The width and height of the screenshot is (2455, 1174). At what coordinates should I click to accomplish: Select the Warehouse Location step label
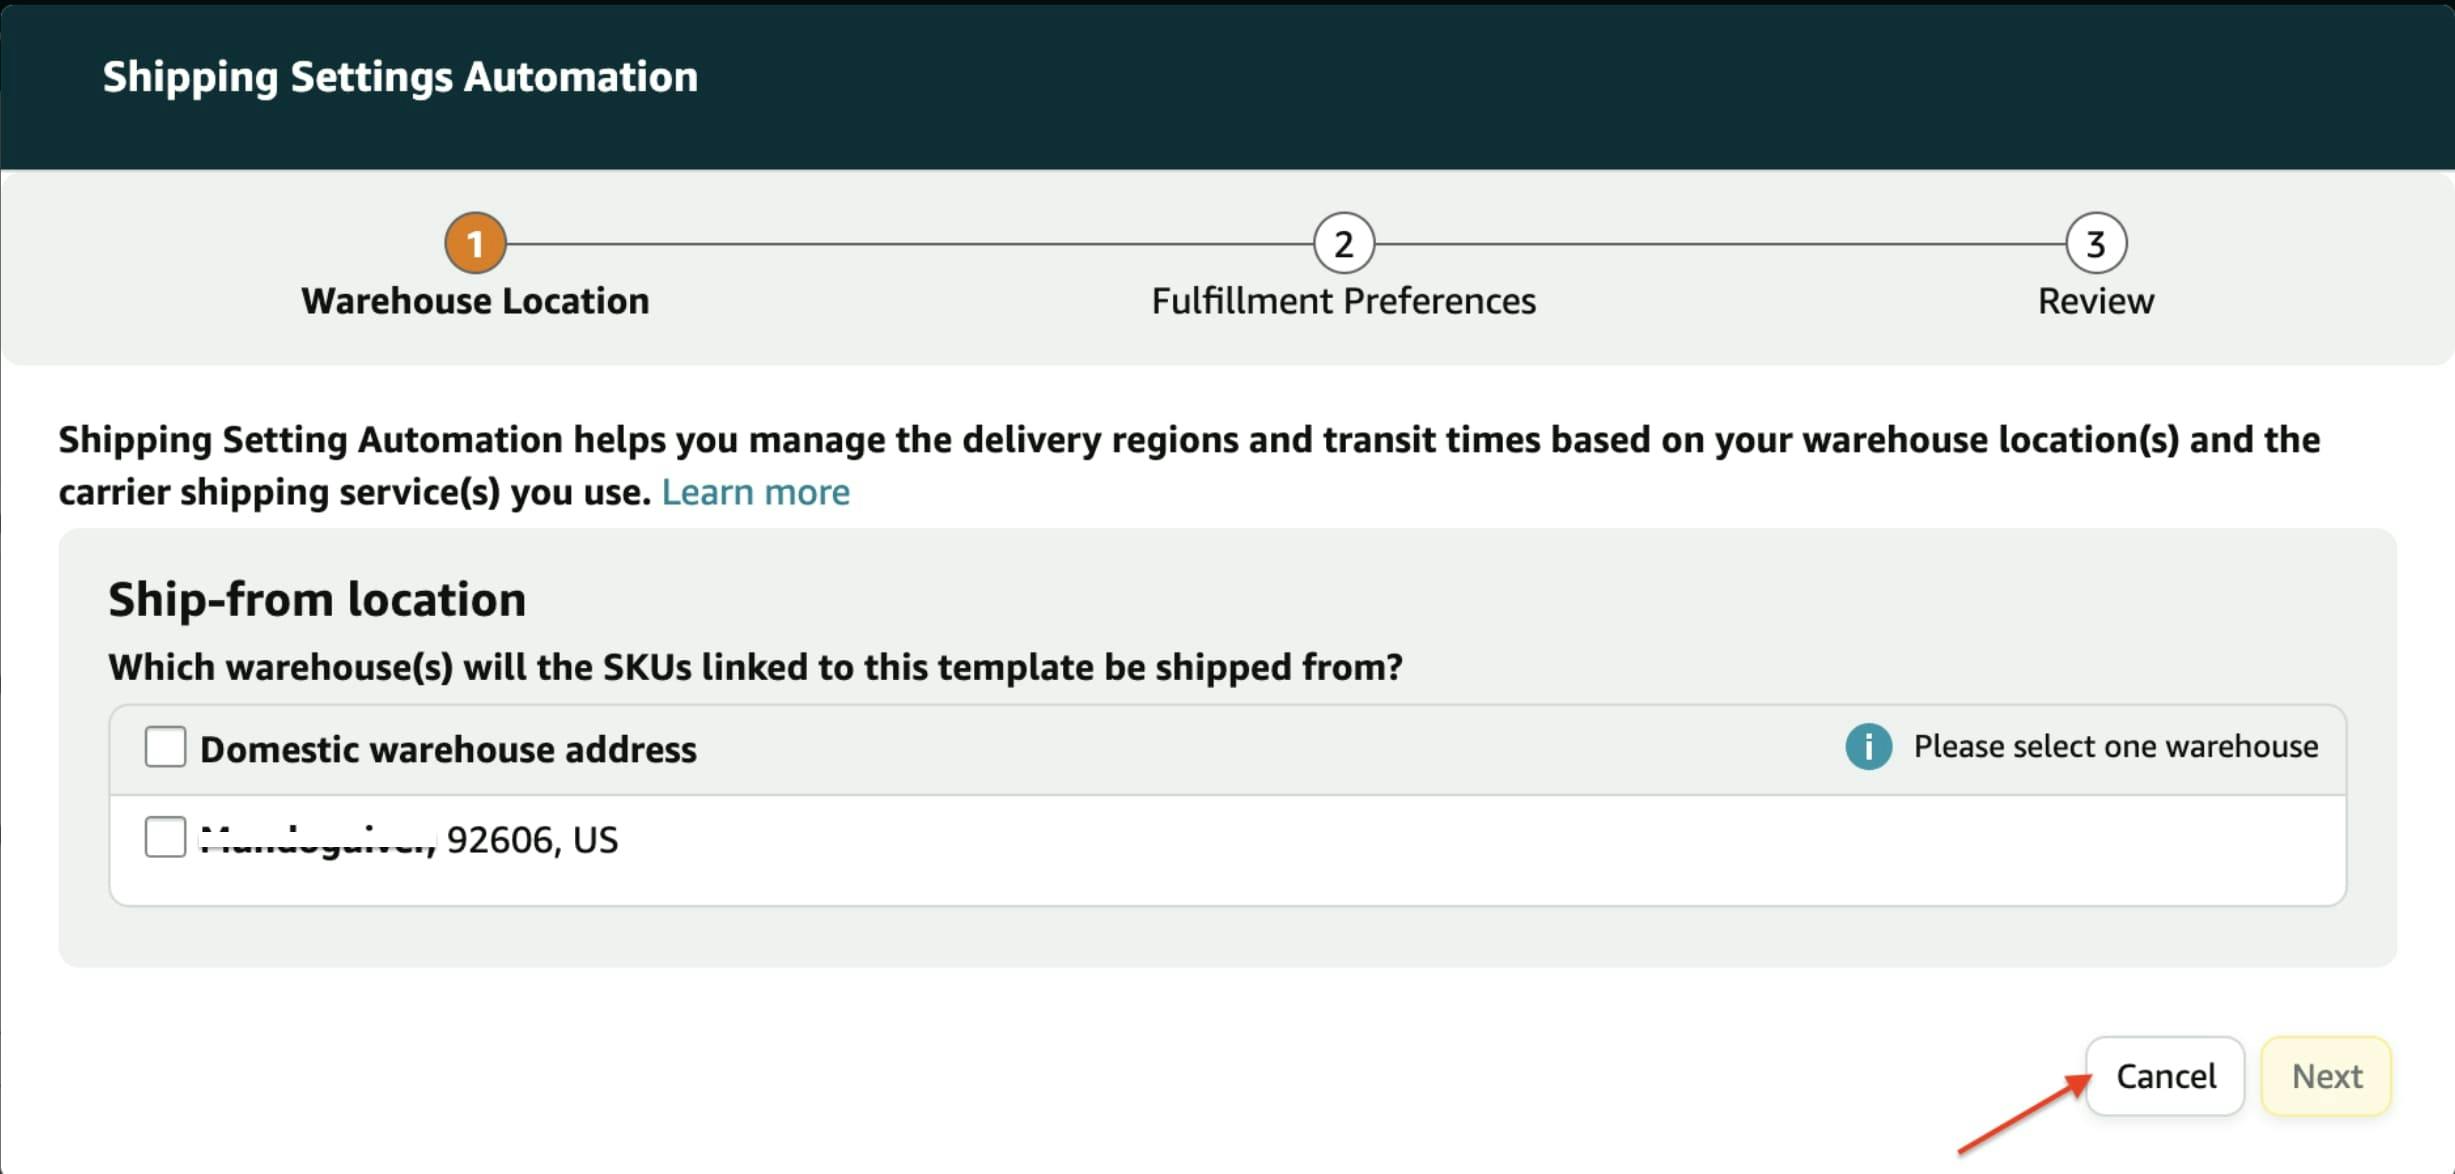(x=475, y=301)
